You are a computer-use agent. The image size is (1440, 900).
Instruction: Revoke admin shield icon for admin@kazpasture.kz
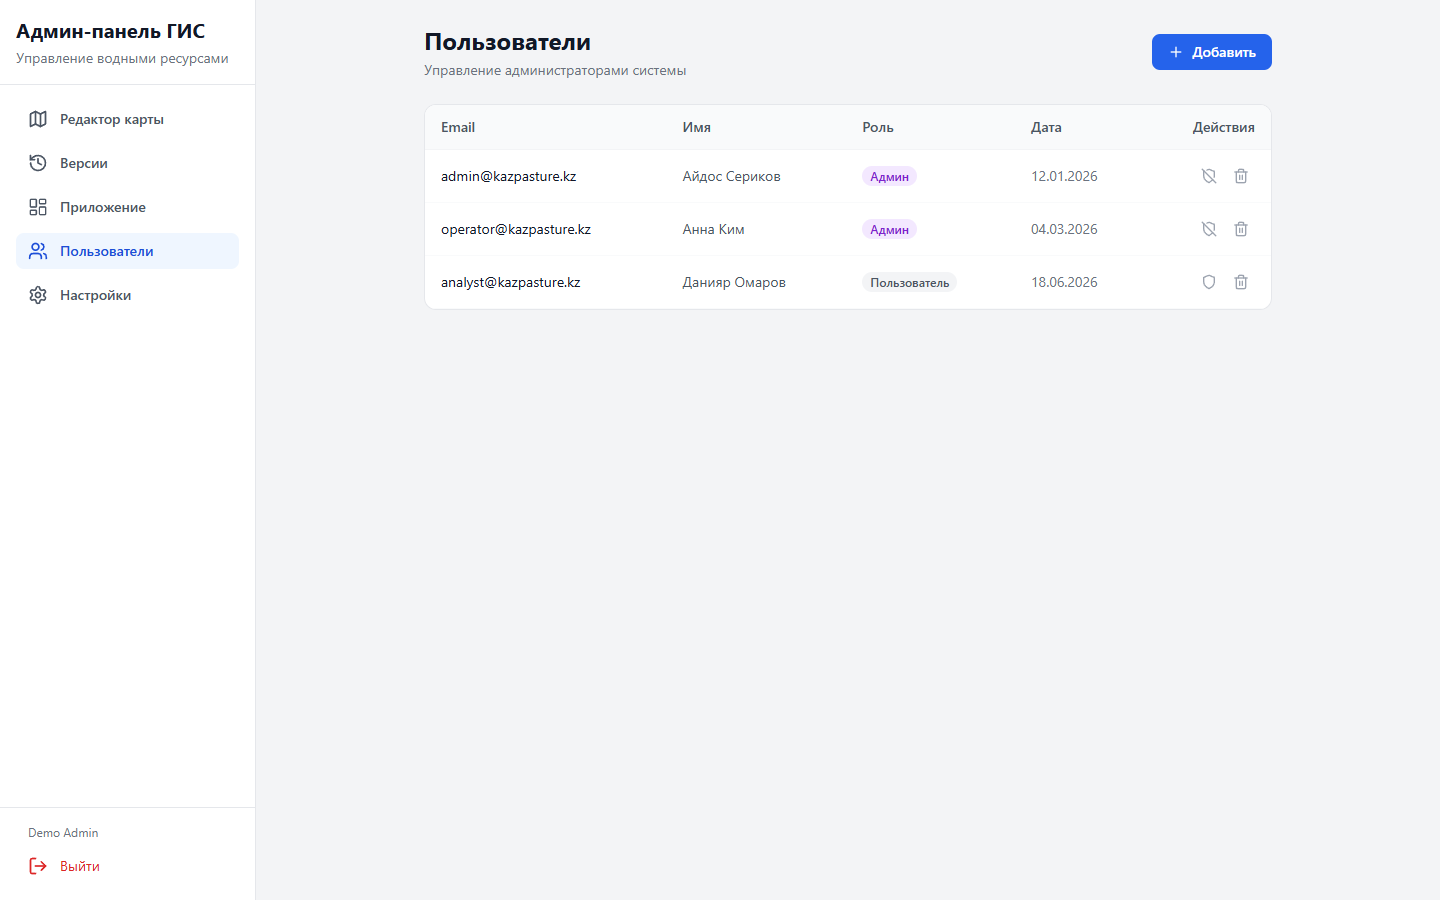coord(1209,176)
